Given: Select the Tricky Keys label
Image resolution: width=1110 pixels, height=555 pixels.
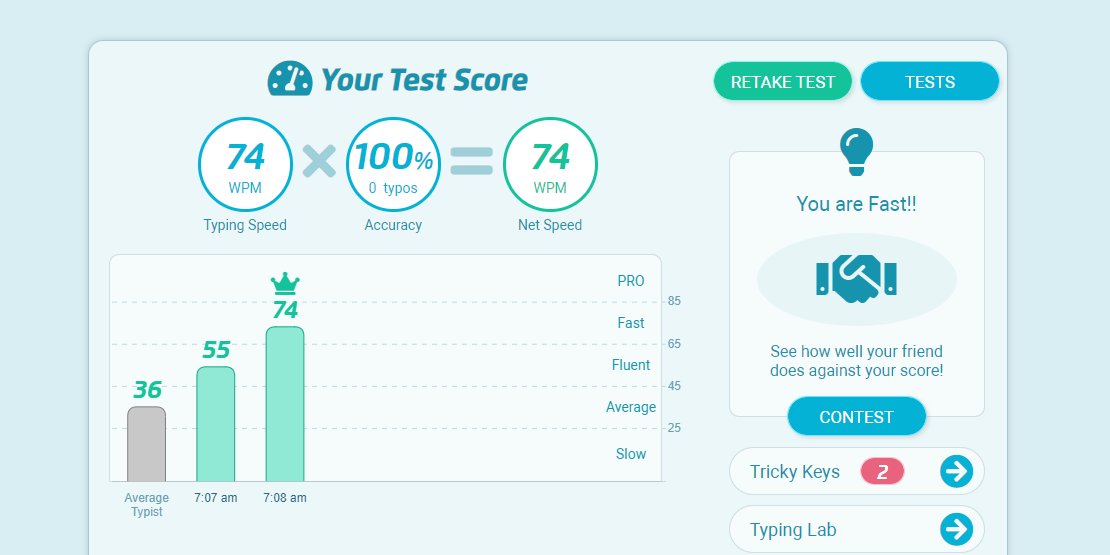Looking at the screenshot, I should click(x=795, y=472).
